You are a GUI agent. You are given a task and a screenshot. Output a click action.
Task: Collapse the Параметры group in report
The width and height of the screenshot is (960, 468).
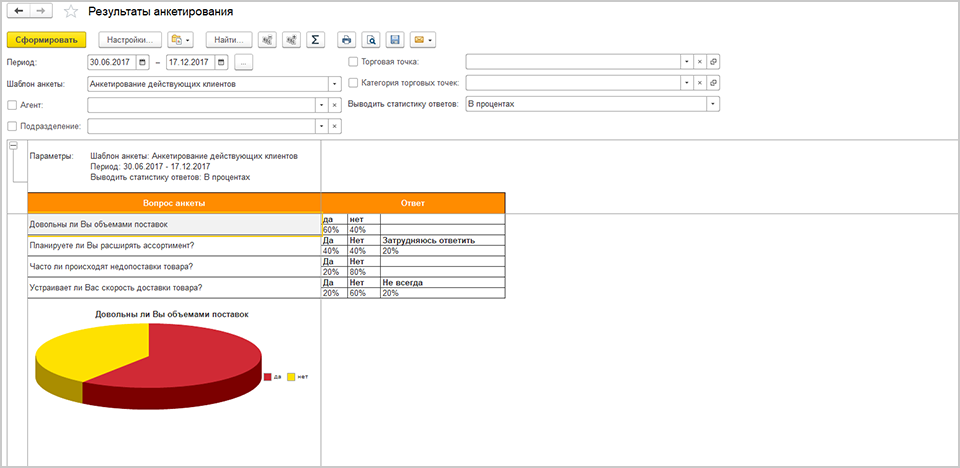coord(15,145)
